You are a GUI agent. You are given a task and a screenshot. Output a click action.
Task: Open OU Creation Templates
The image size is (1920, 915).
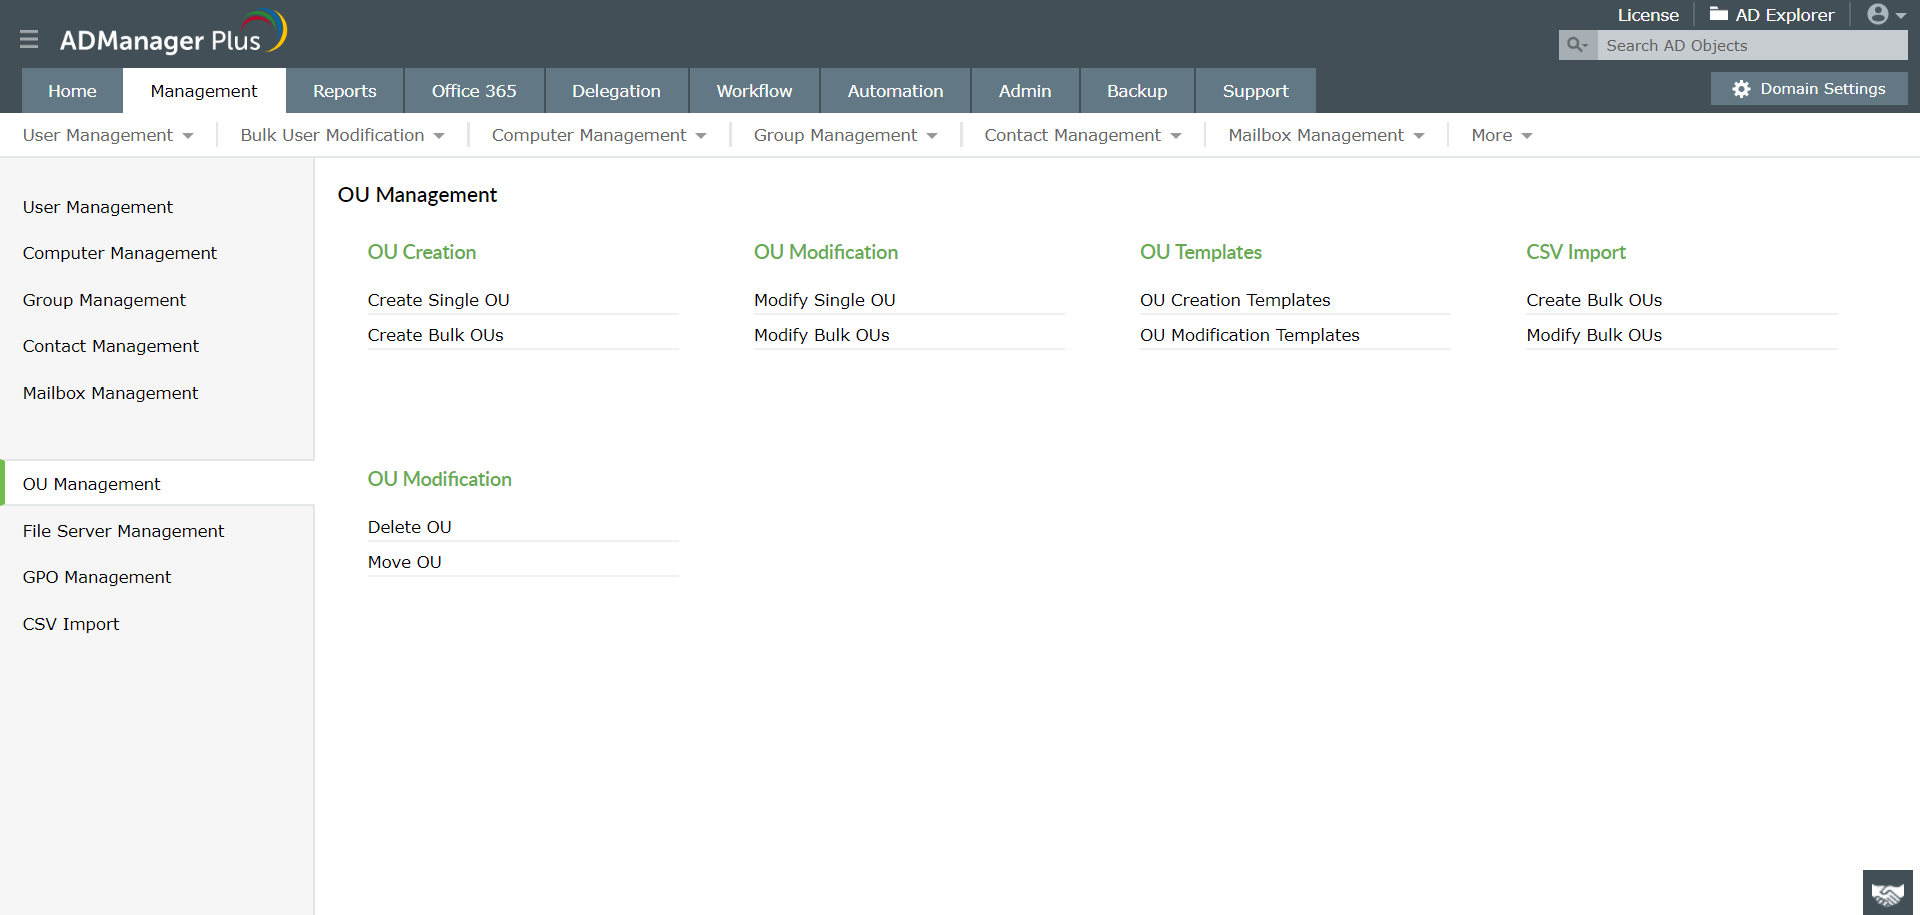[x=1235, y=300]
